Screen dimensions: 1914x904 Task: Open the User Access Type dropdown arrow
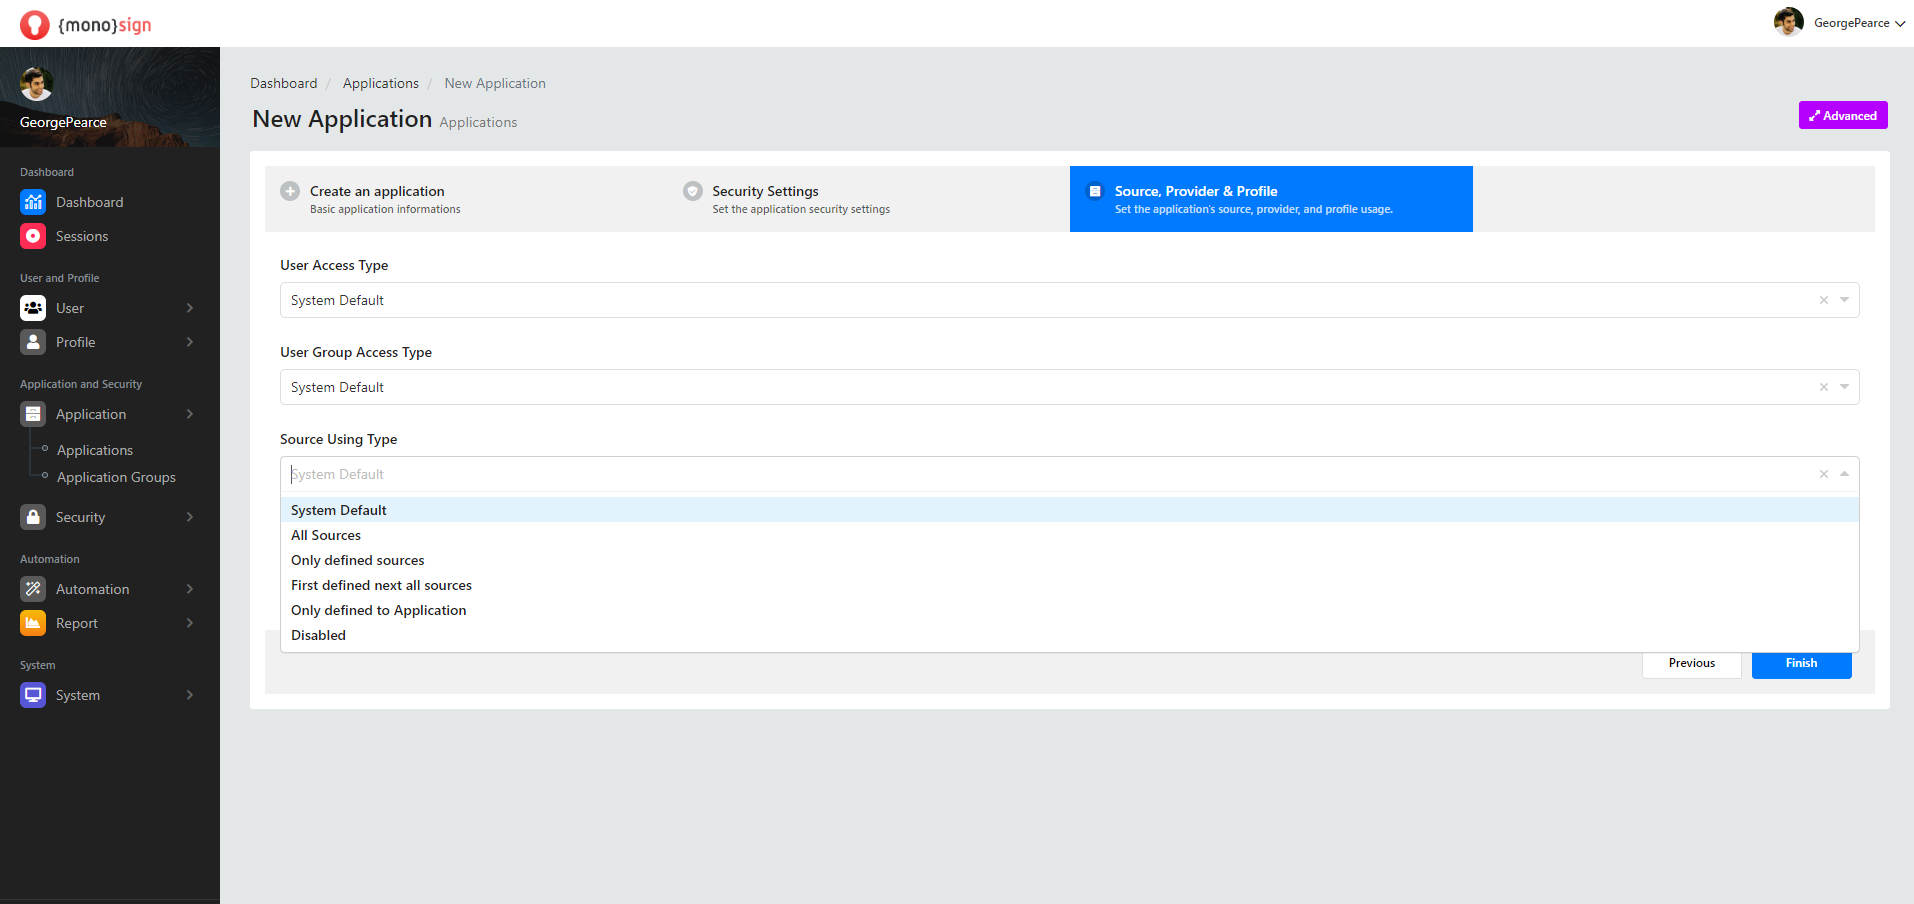(1844, 300)
